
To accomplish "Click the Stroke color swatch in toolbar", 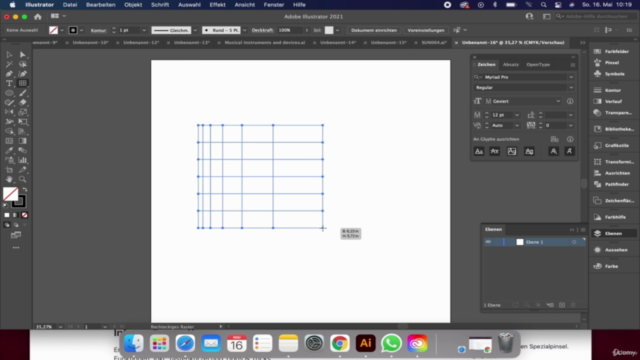I will click(x=19, y=201).
